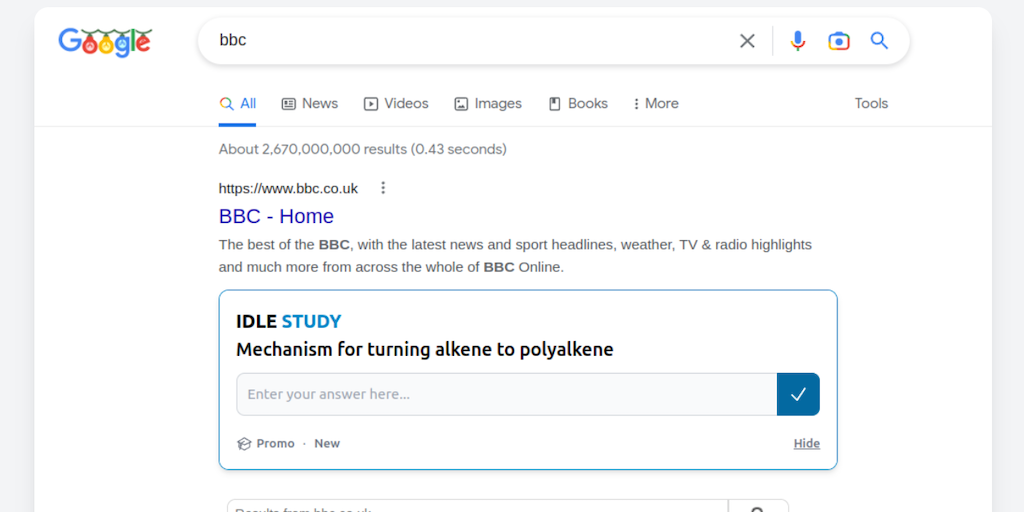Switch to the News tab
This screenshot has width=1024, height=512.
tap(310, 104)
